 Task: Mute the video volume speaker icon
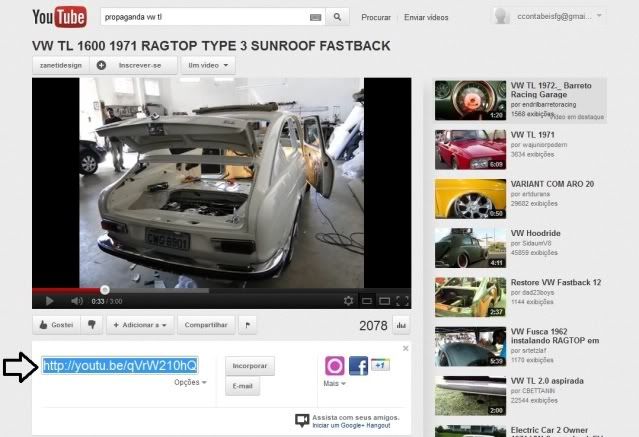[77, 301]
